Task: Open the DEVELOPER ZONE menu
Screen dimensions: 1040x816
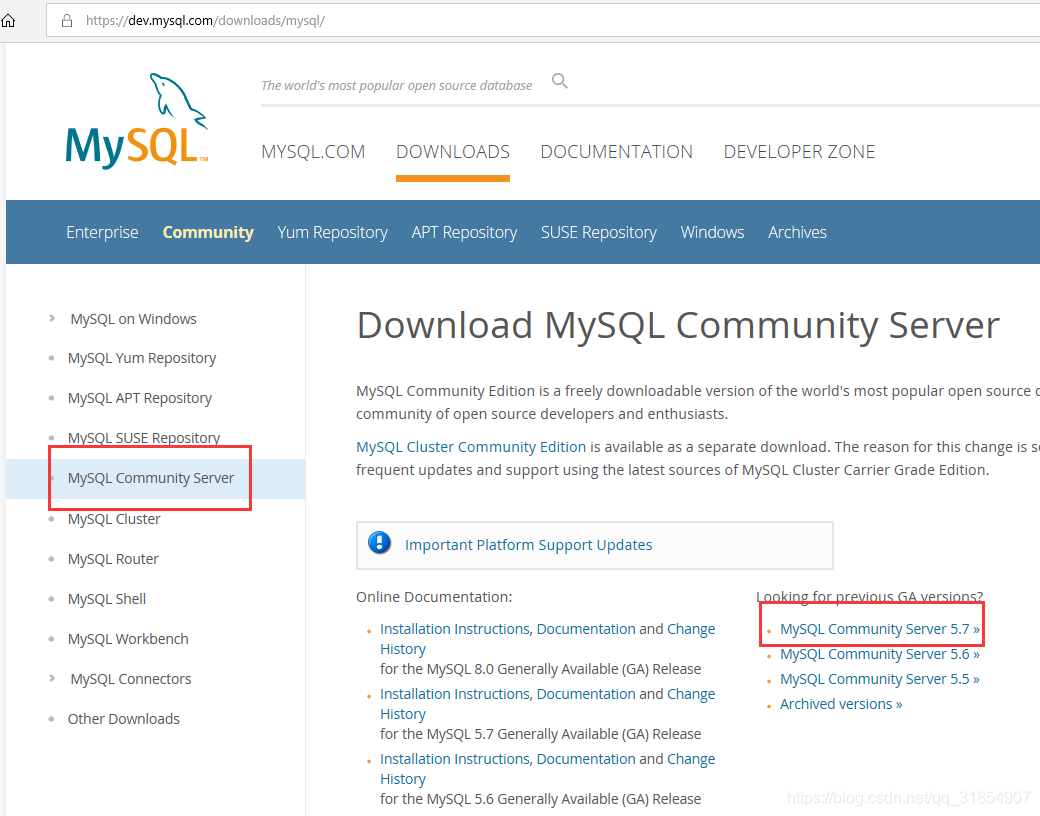Action: [x=799, y=151]
